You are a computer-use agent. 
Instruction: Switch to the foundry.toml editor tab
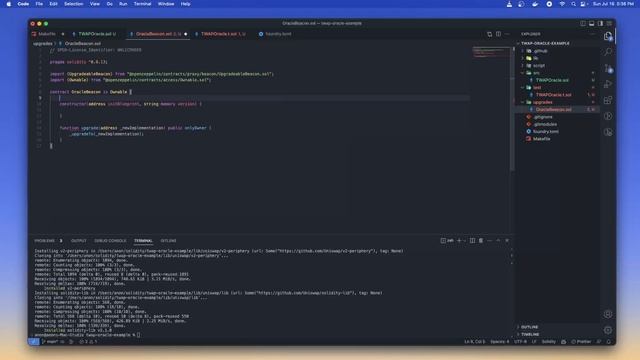click(x=275, y=34)
